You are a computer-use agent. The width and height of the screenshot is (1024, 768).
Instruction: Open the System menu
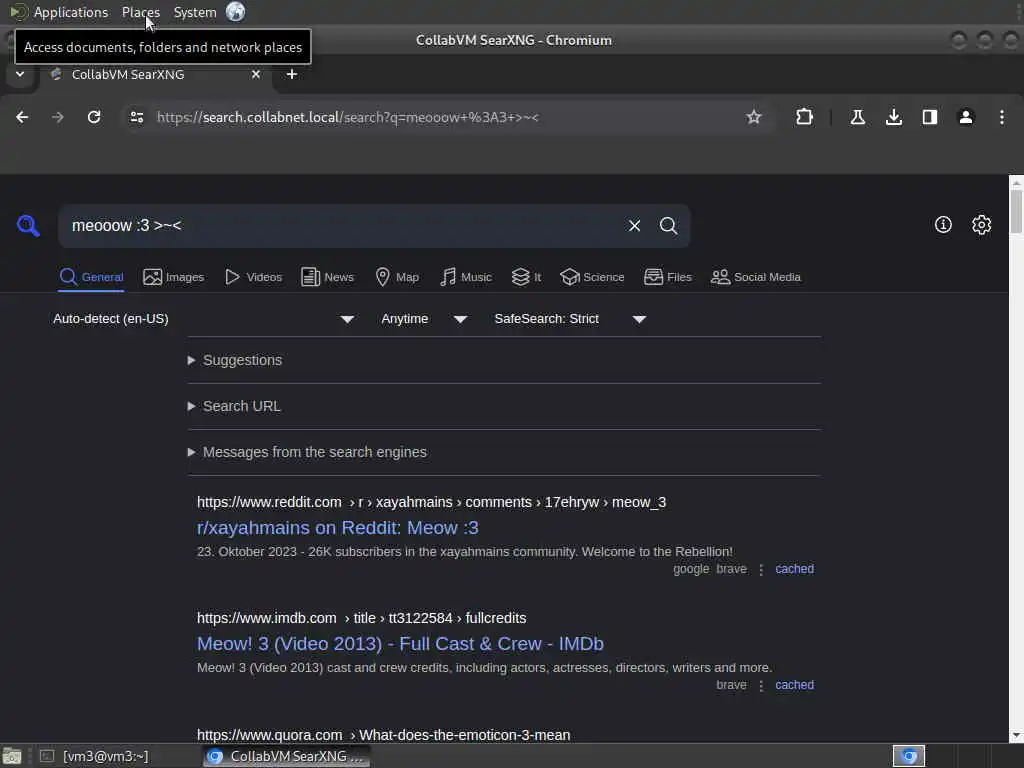(x=195, y=12)
